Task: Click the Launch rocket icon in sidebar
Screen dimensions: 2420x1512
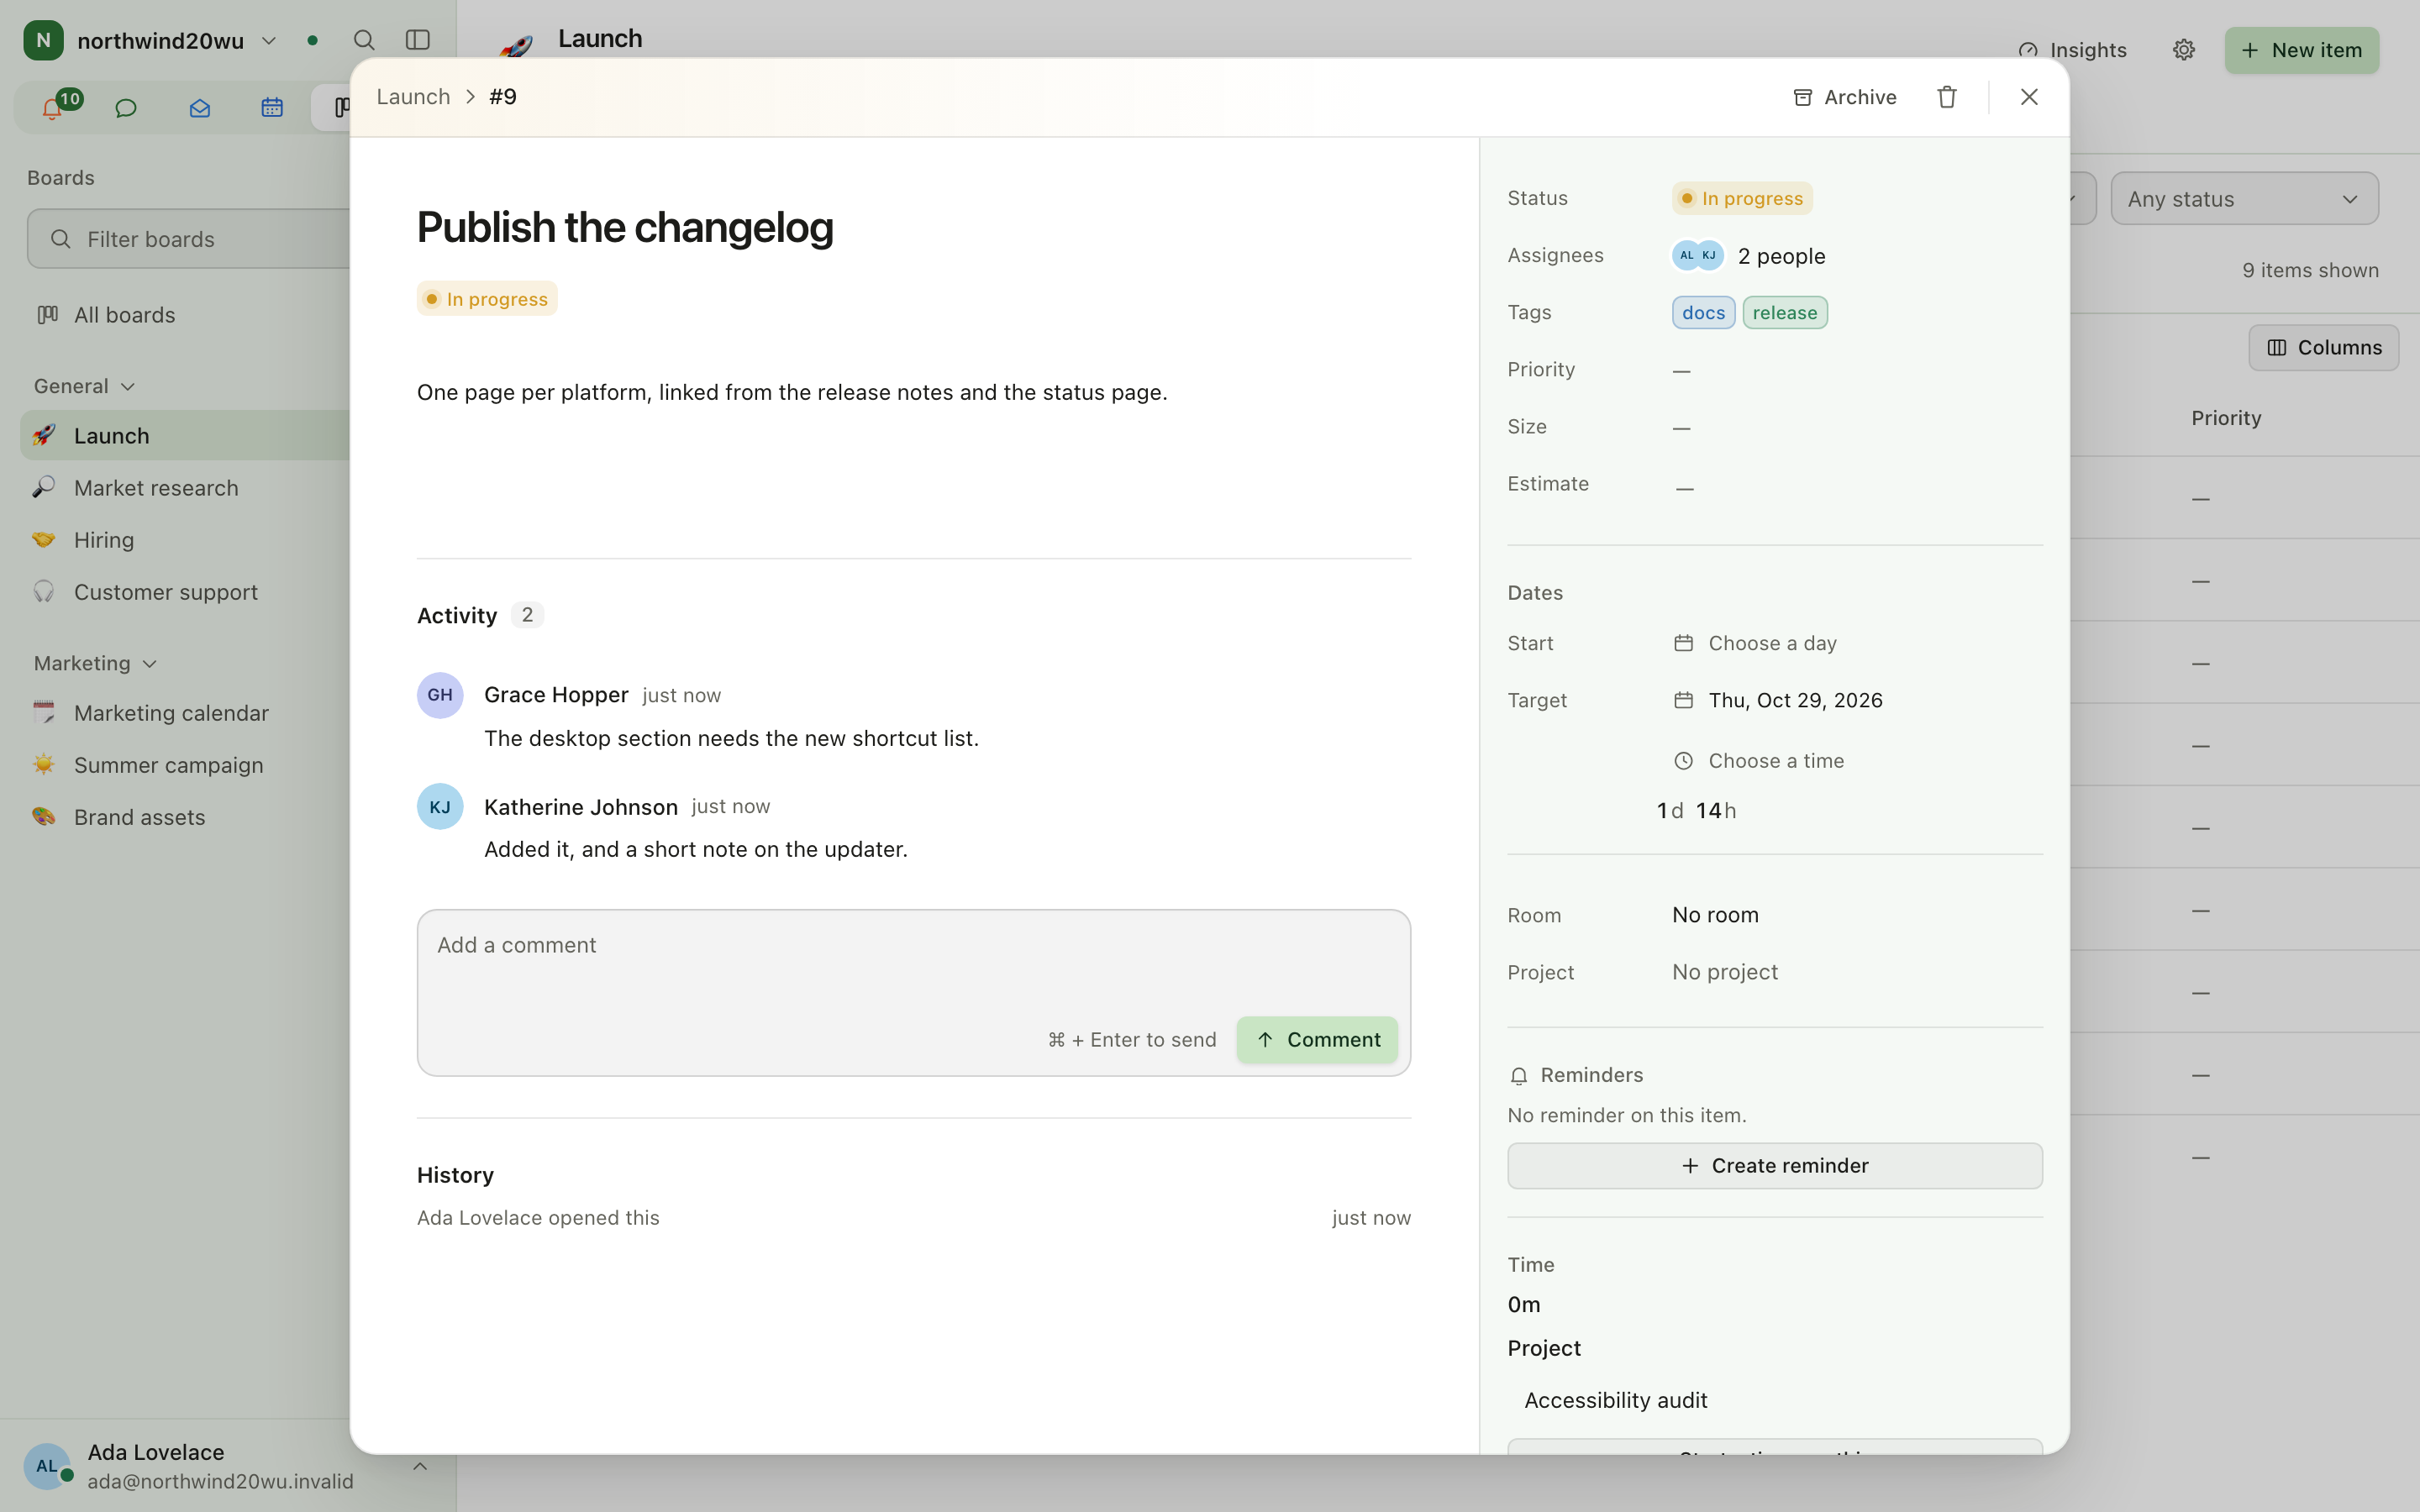Action: pyautogui.click(x=43, y=435)
